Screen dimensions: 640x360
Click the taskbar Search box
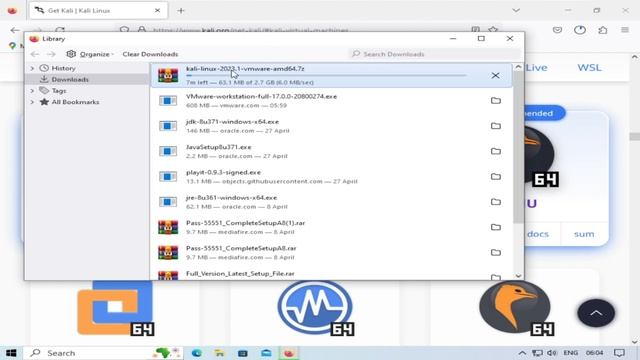(104, 353)
